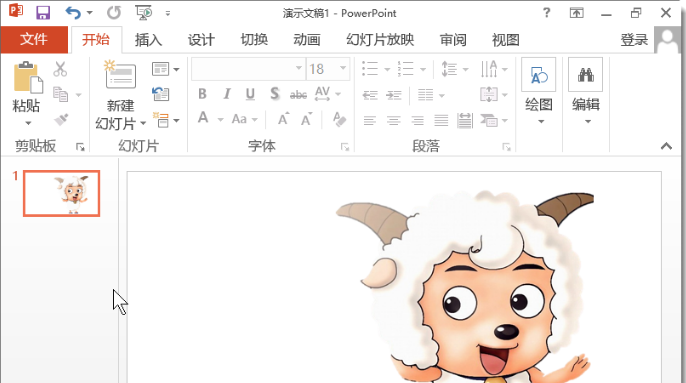Click Decrease List Level indent icon
This screenshot has height=383, width=686.
pos(370,95)
